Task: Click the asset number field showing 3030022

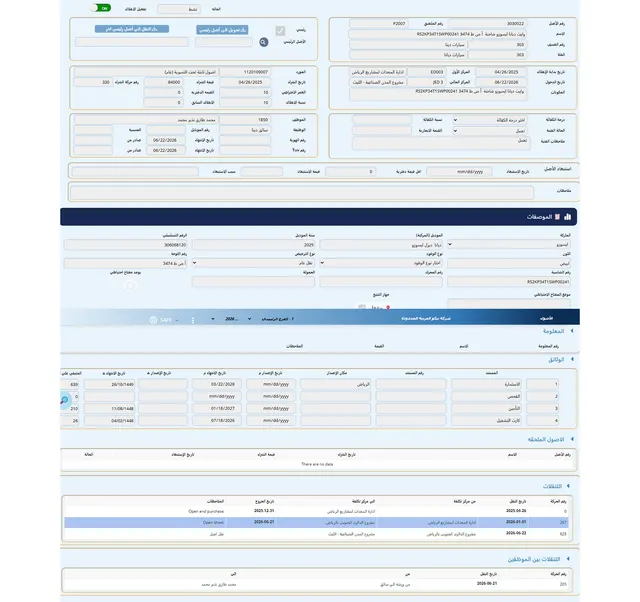Action: coord(487,24)
